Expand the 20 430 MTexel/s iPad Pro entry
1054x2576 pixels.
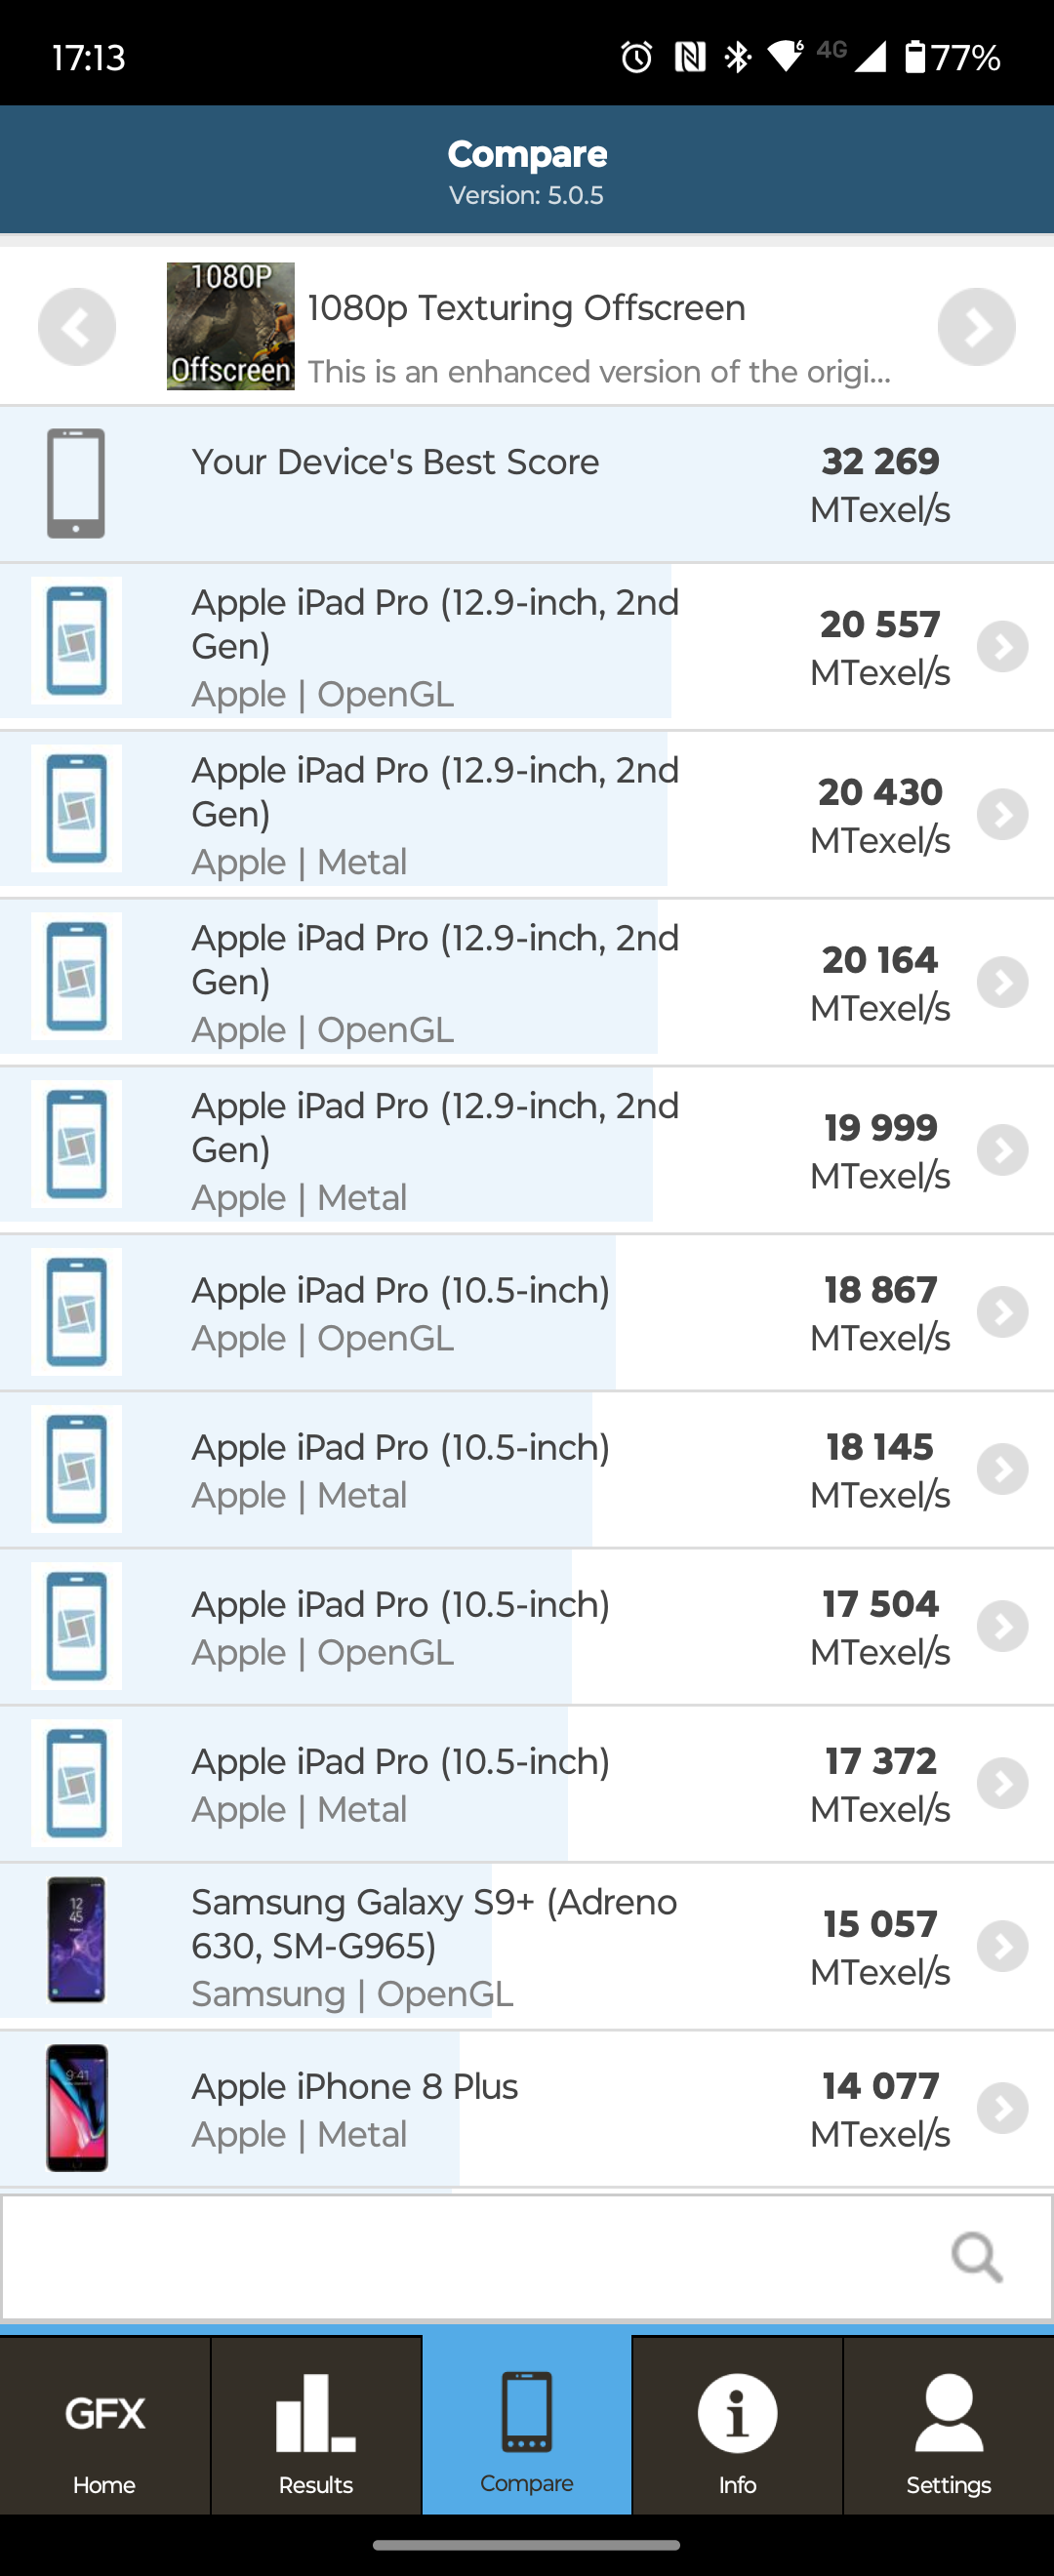pyautogui.click(x=1002, y=814)
